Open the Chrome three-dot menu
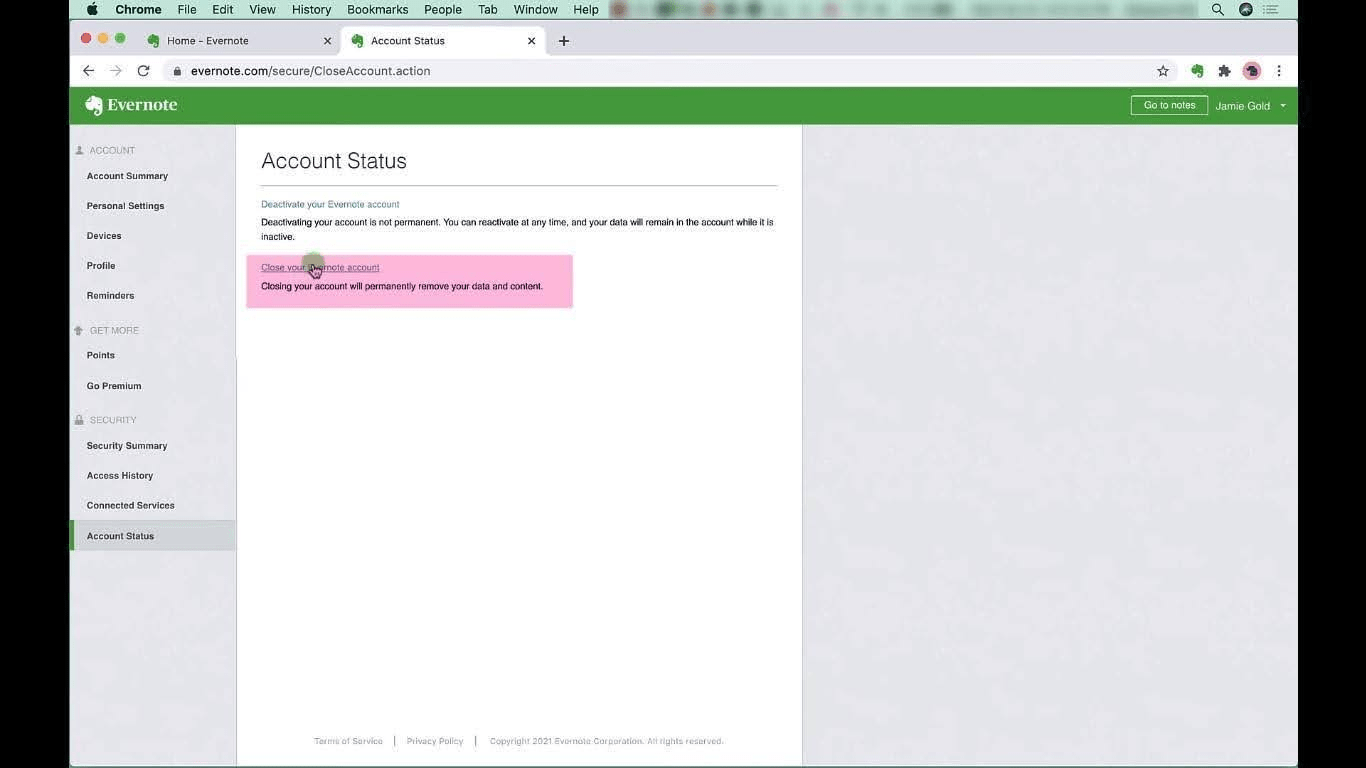Screen dimensions: 1366x768 coord(1279,71)
